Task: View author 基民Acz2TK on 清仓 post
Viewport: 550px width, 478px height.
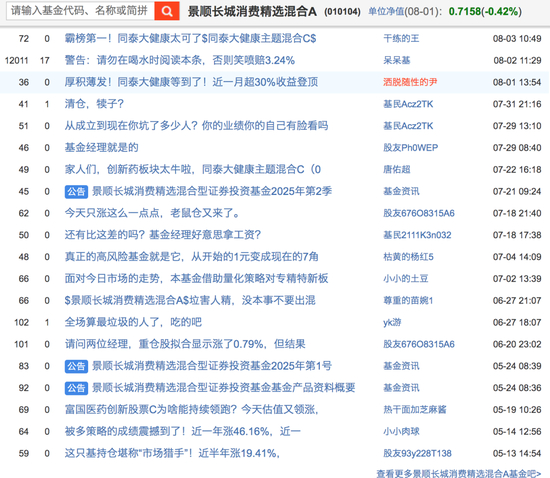Action: (408, 104)
